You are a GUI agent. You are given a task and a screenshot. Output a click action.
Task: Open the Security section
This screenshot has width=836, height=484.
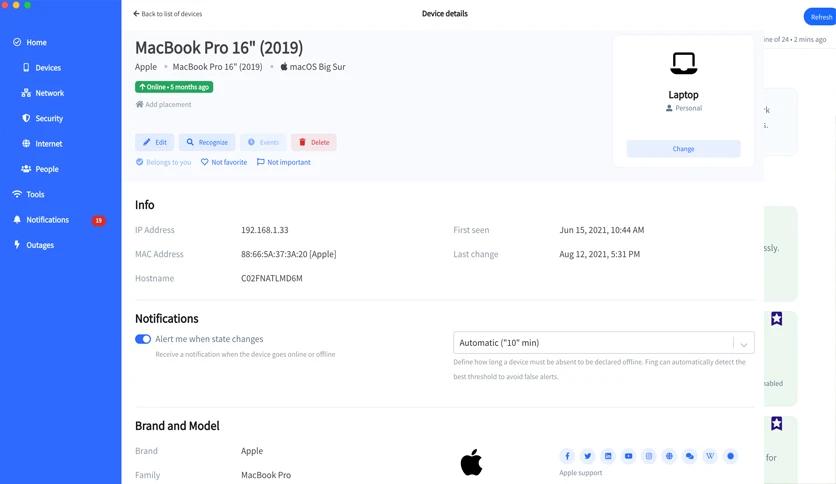coord(42,118)
